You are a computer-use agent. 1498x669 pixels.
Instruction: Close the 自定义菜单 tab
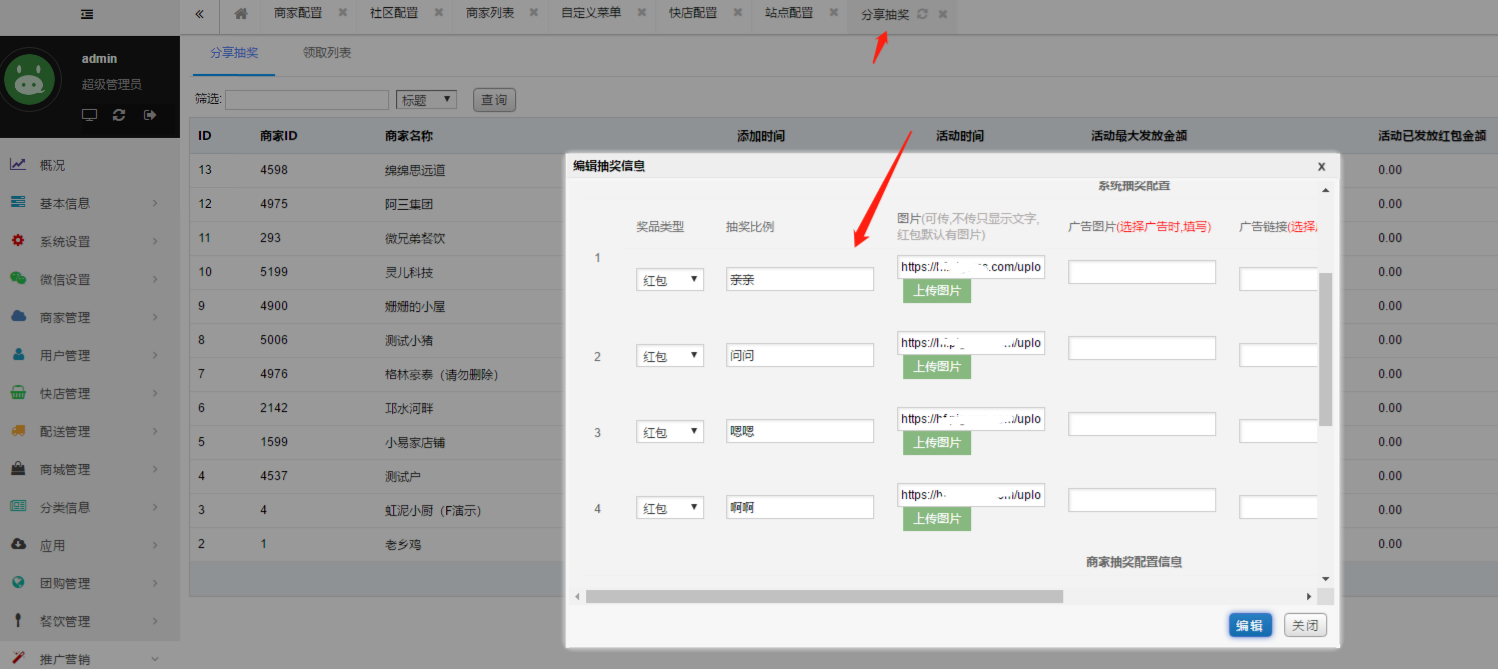tap(642, 13)
